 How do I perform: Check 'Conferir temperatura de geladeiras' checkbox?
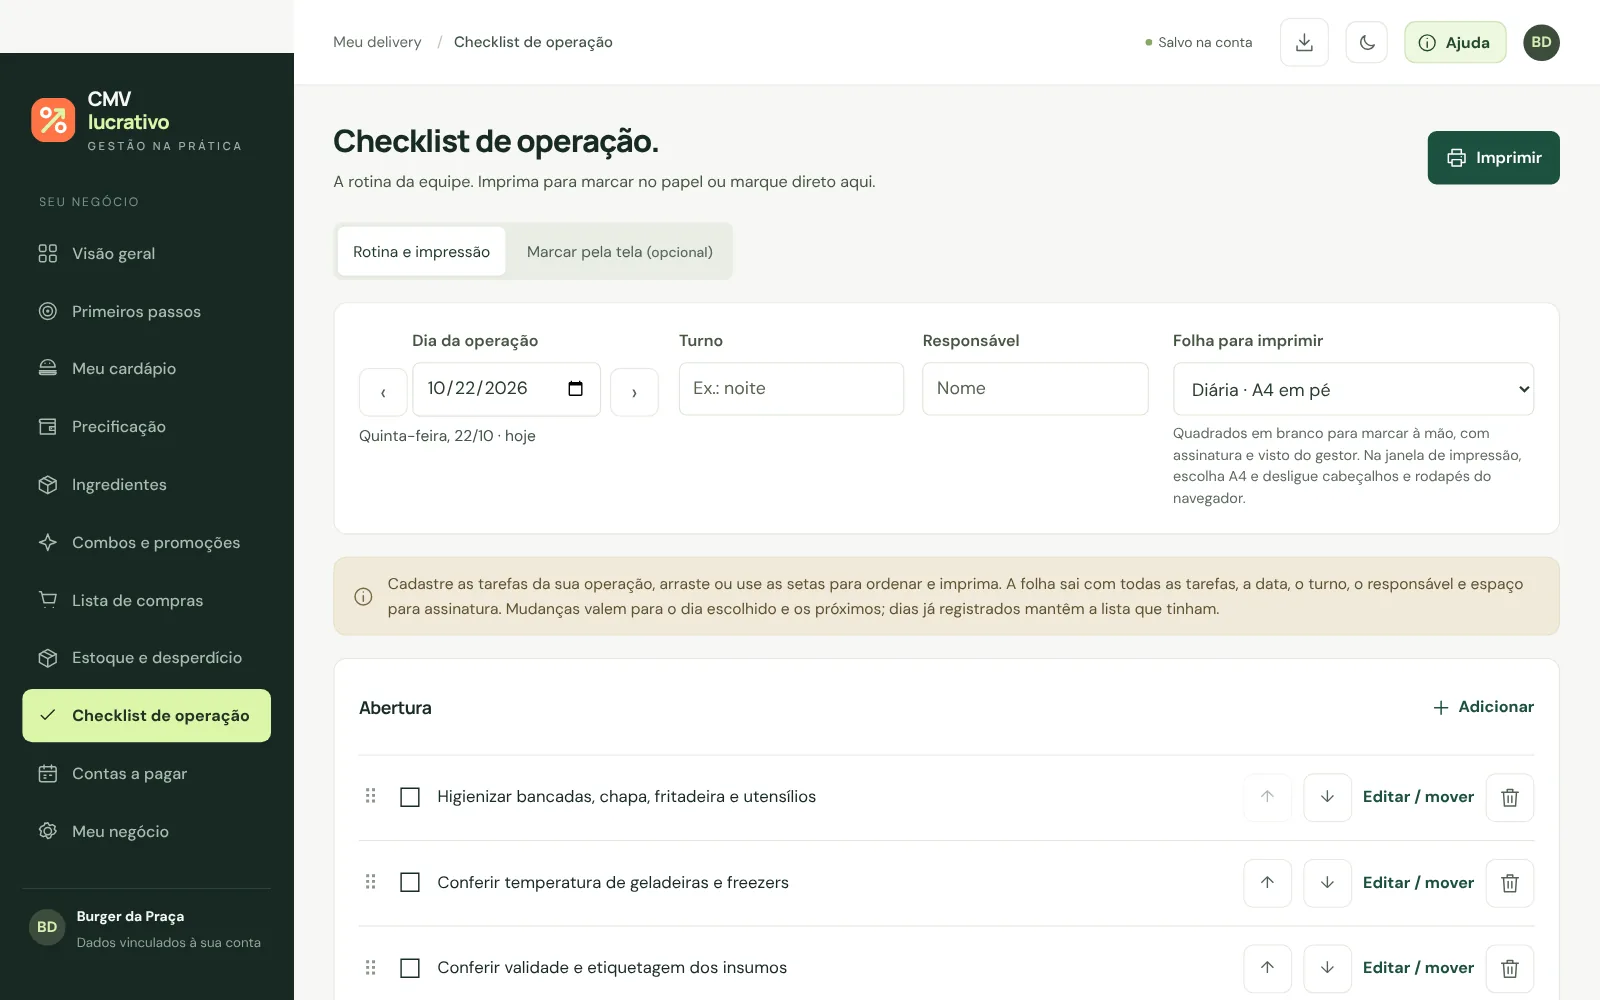click(410, 882)
